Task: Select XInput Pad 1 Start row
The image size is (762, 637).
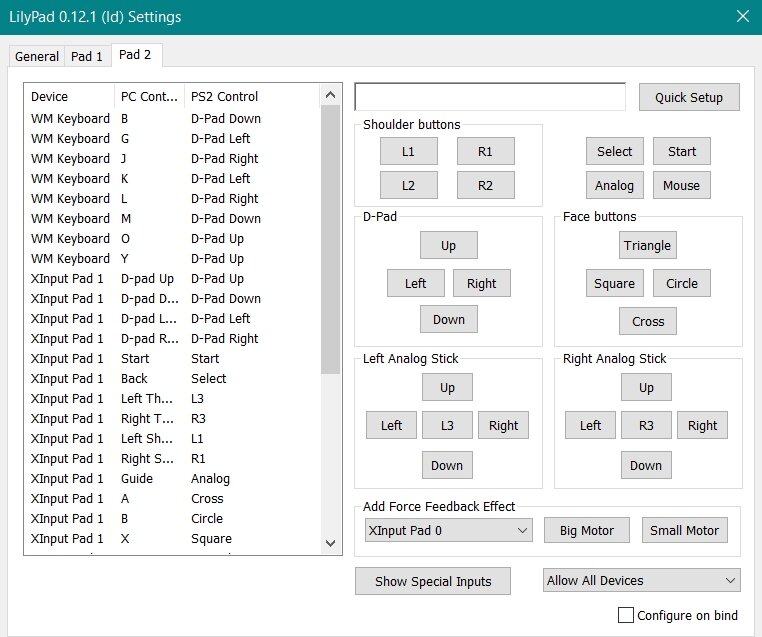Action: [x=173, y=359]
